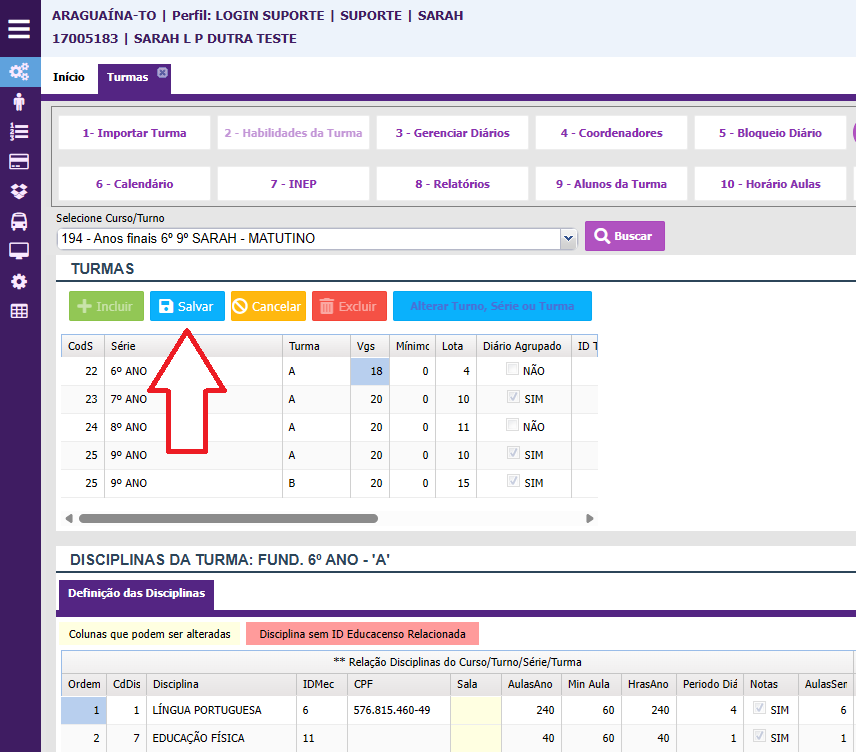Toggle Diário Agrupado checkbox for 6º ANO
Screen dimensions: 856x752
513,370
